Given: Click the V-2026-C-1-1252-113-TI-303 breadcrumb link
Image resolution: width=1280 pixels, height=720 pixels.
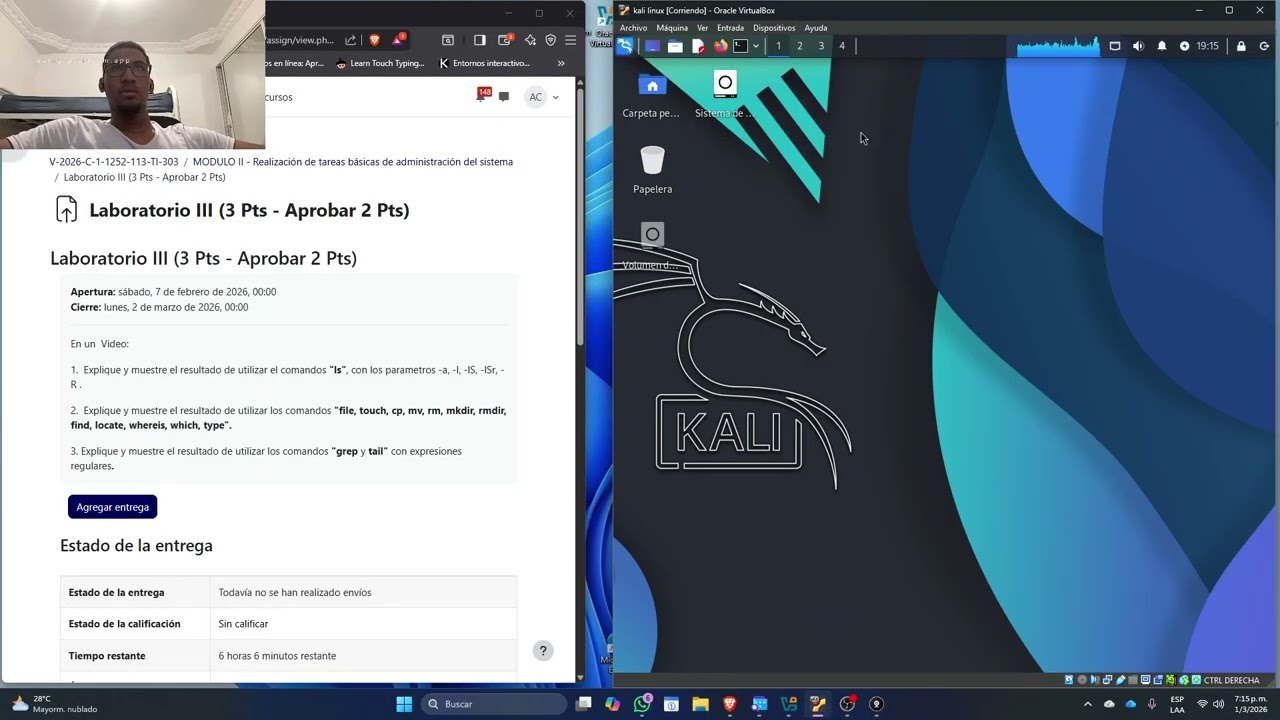Looking at the screenshot, I should tap(114, 162).
